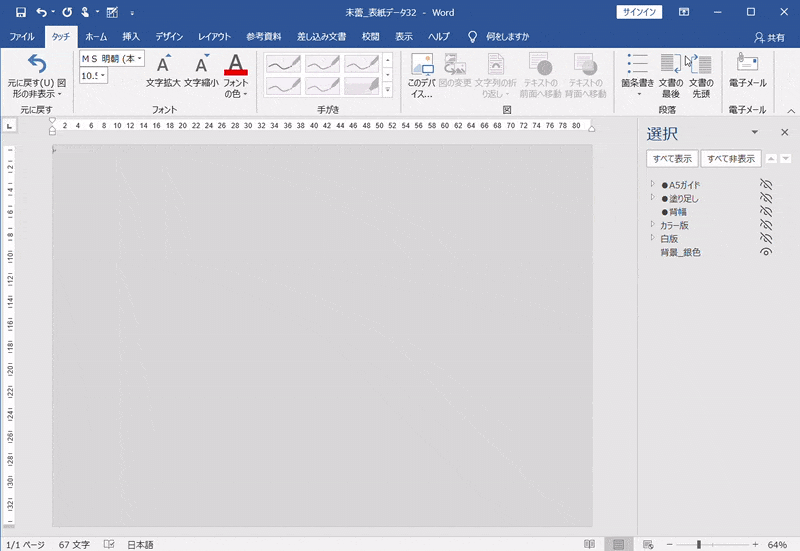
Task: Click 文書の最後 icon
Action: (670, 64)
